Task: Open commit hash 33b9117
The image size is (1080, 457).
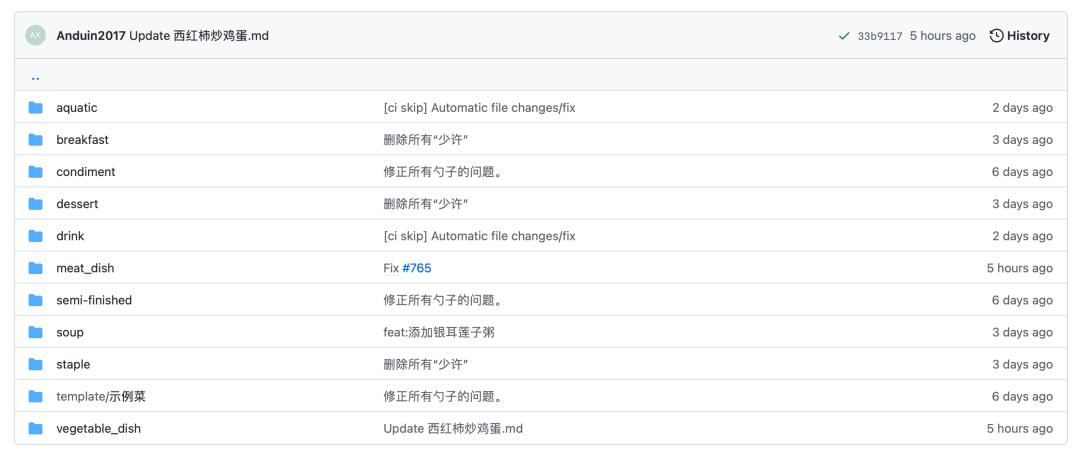Action: [880, 36]
